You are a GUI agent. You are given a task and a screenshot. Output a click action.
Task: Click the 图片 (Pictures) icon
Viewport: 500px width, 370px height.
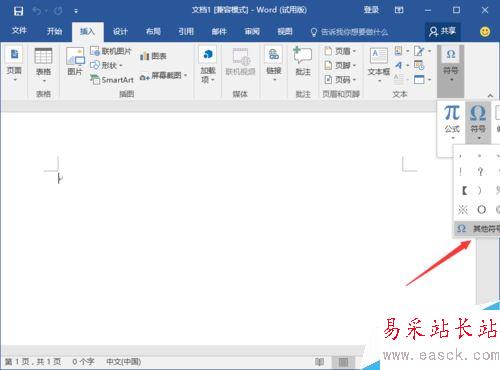(75, 62)
